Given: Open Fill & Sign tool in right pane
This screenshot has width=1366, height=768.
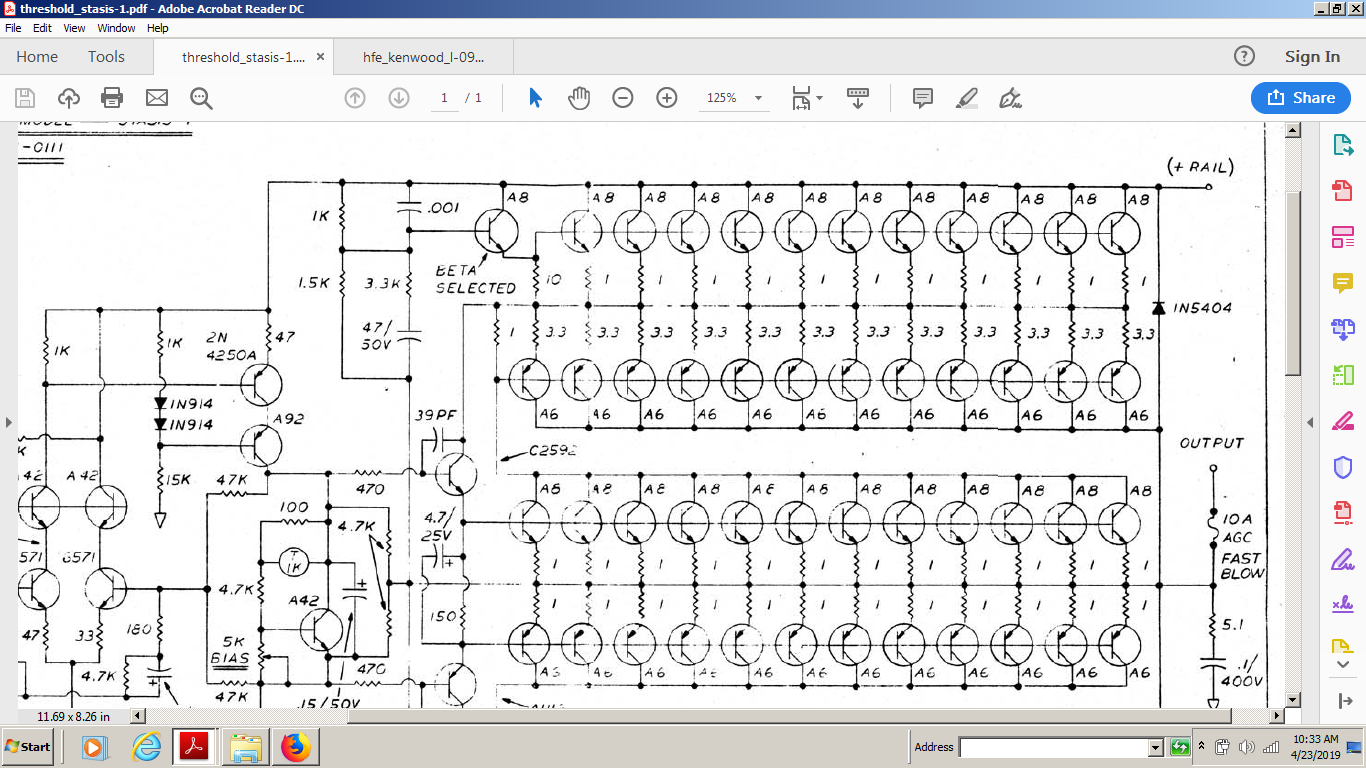Looking at the screenshot, I should pyautogui.click(x=1342, y=558).
